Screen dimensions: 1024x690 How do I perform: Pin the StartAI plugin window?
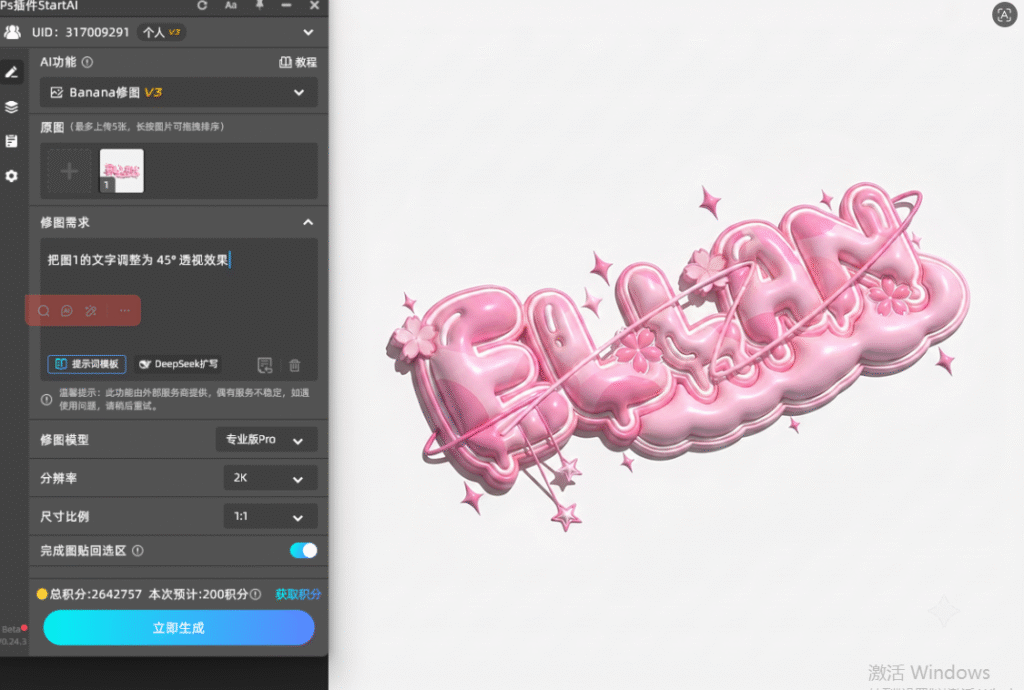259,5
